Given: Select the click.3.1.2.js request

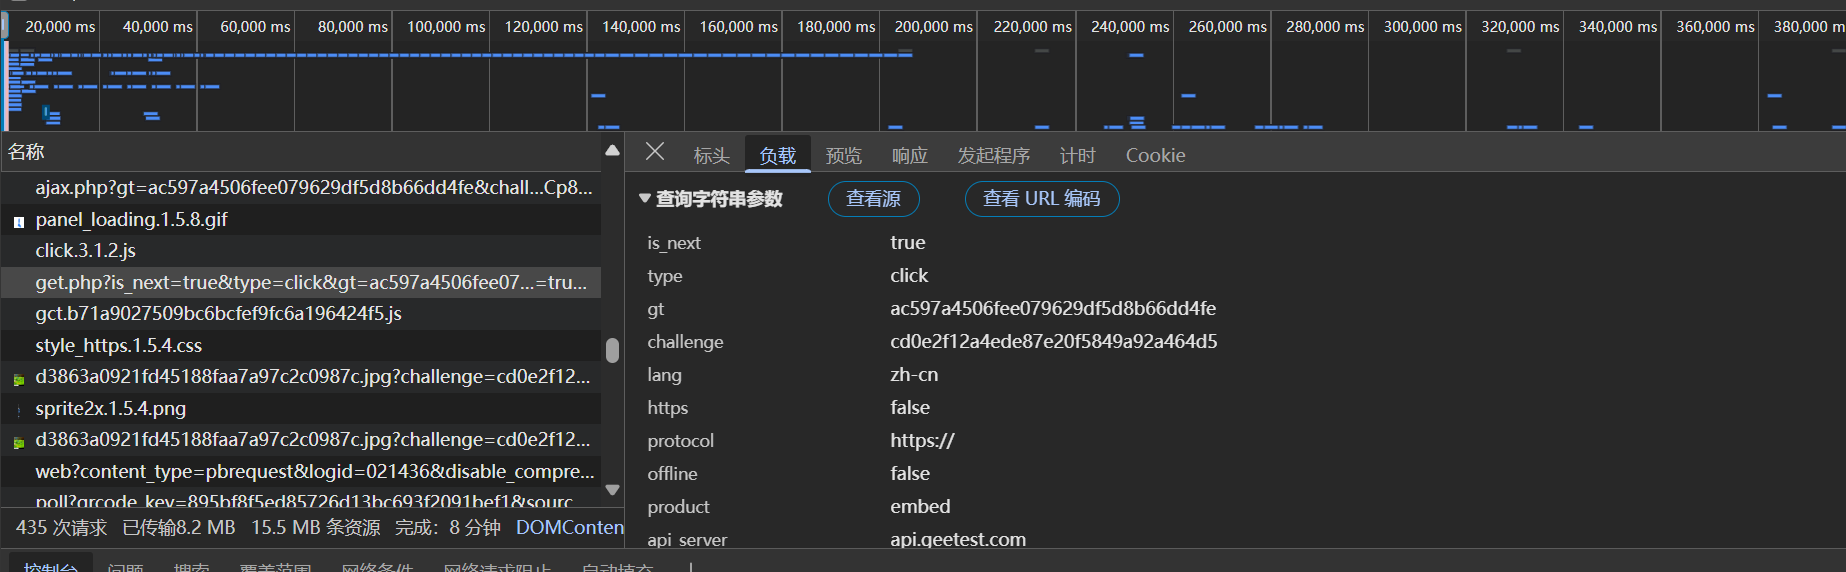Looking at the screenshot, I should click(86, 251).
